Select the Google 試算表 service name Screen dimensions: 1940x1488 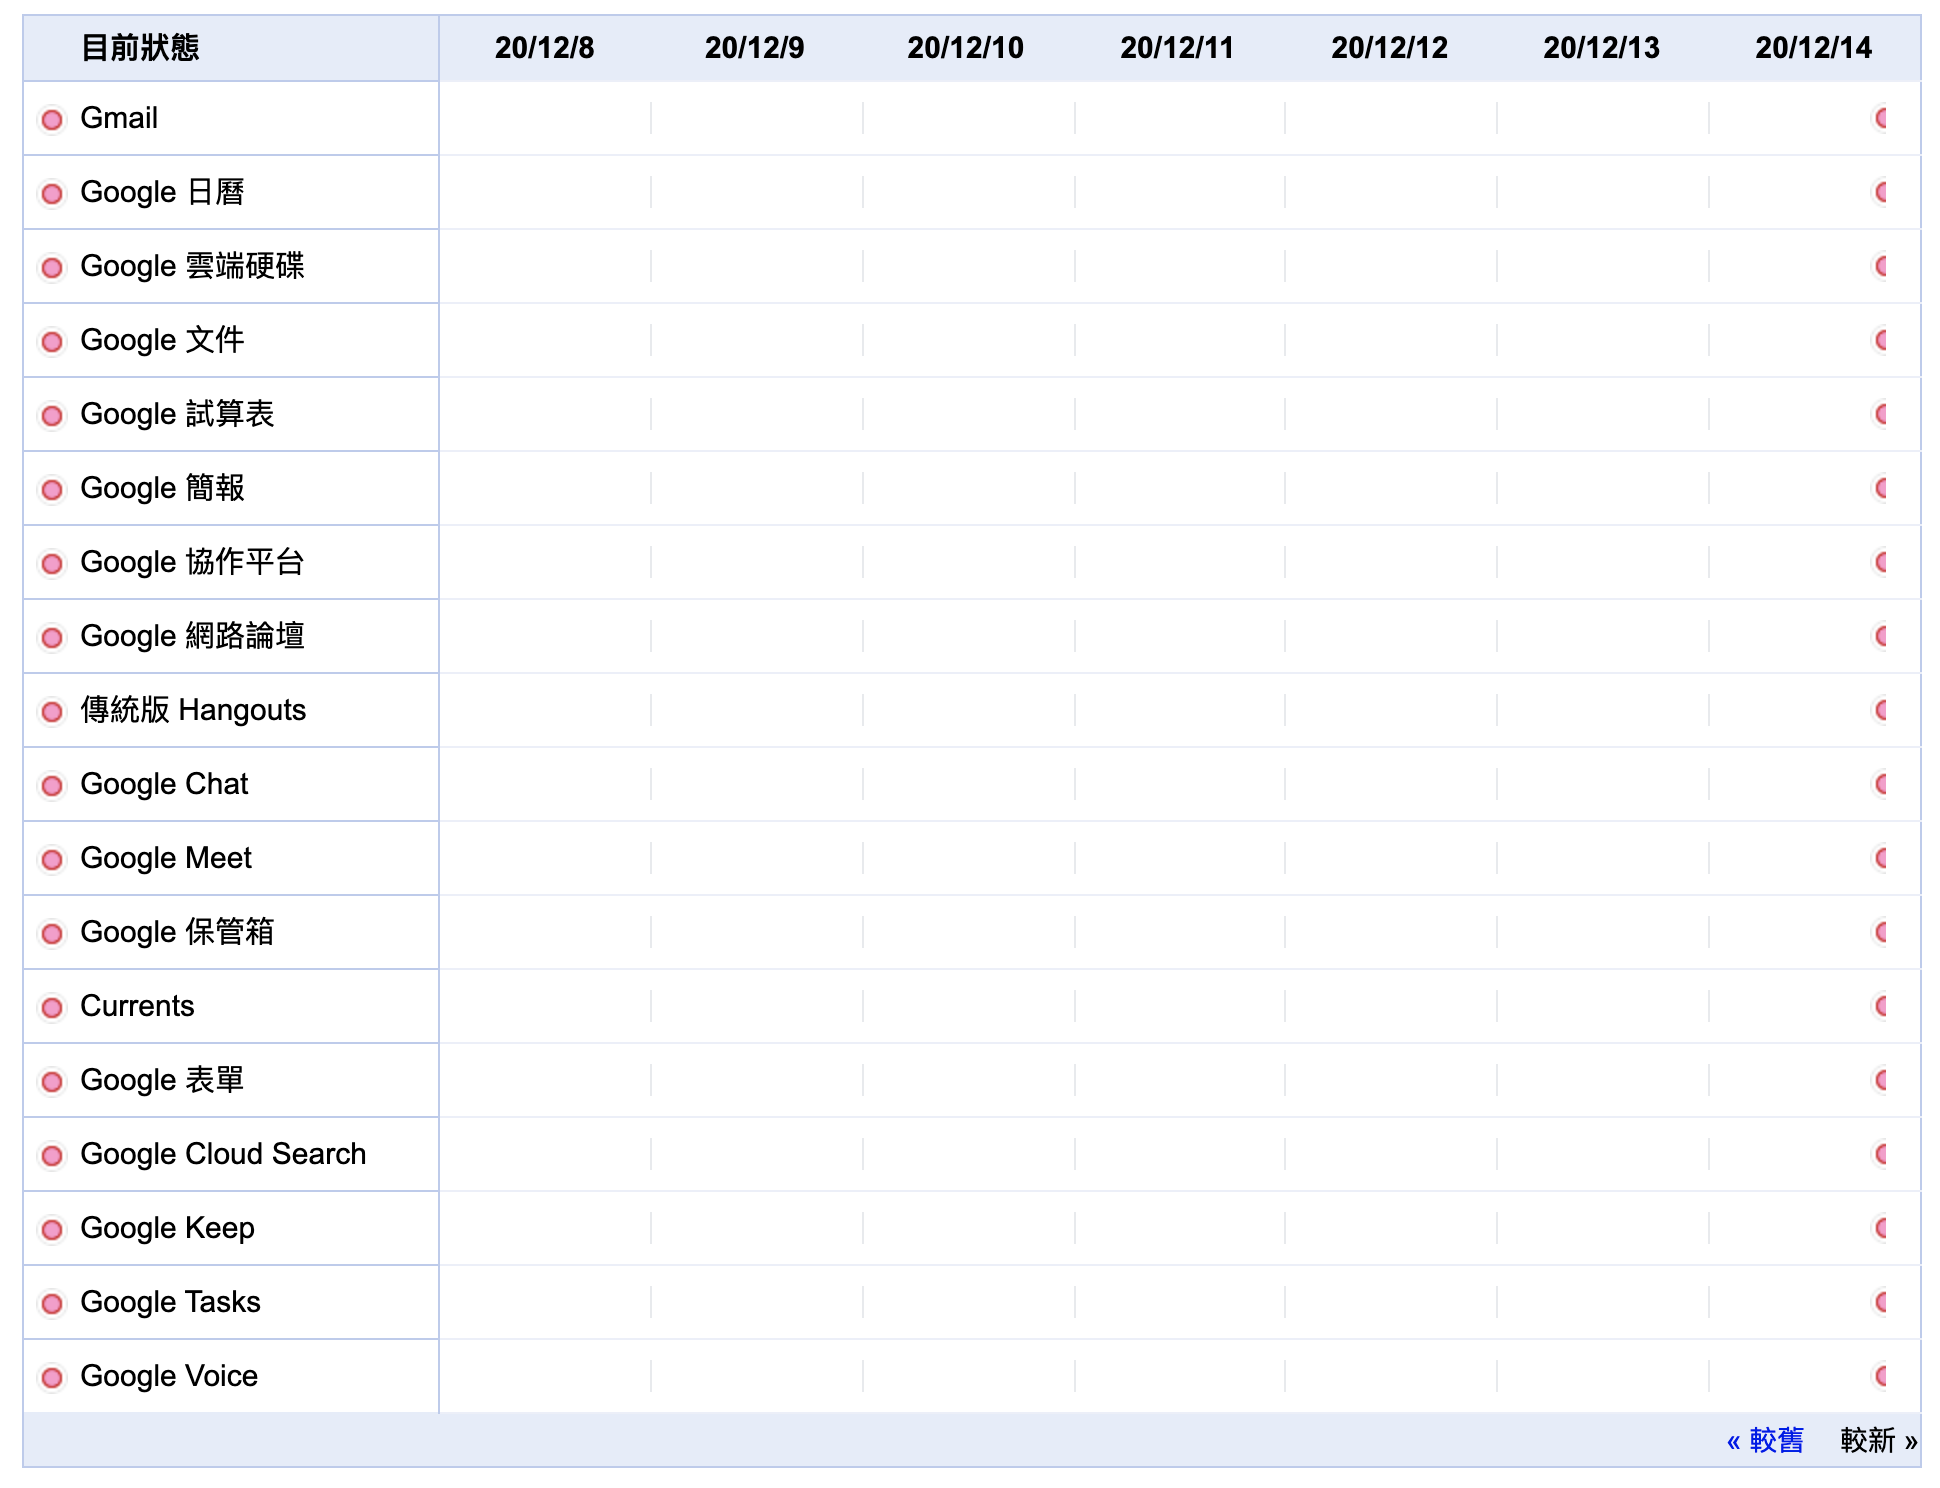click(x=177, y=414)
